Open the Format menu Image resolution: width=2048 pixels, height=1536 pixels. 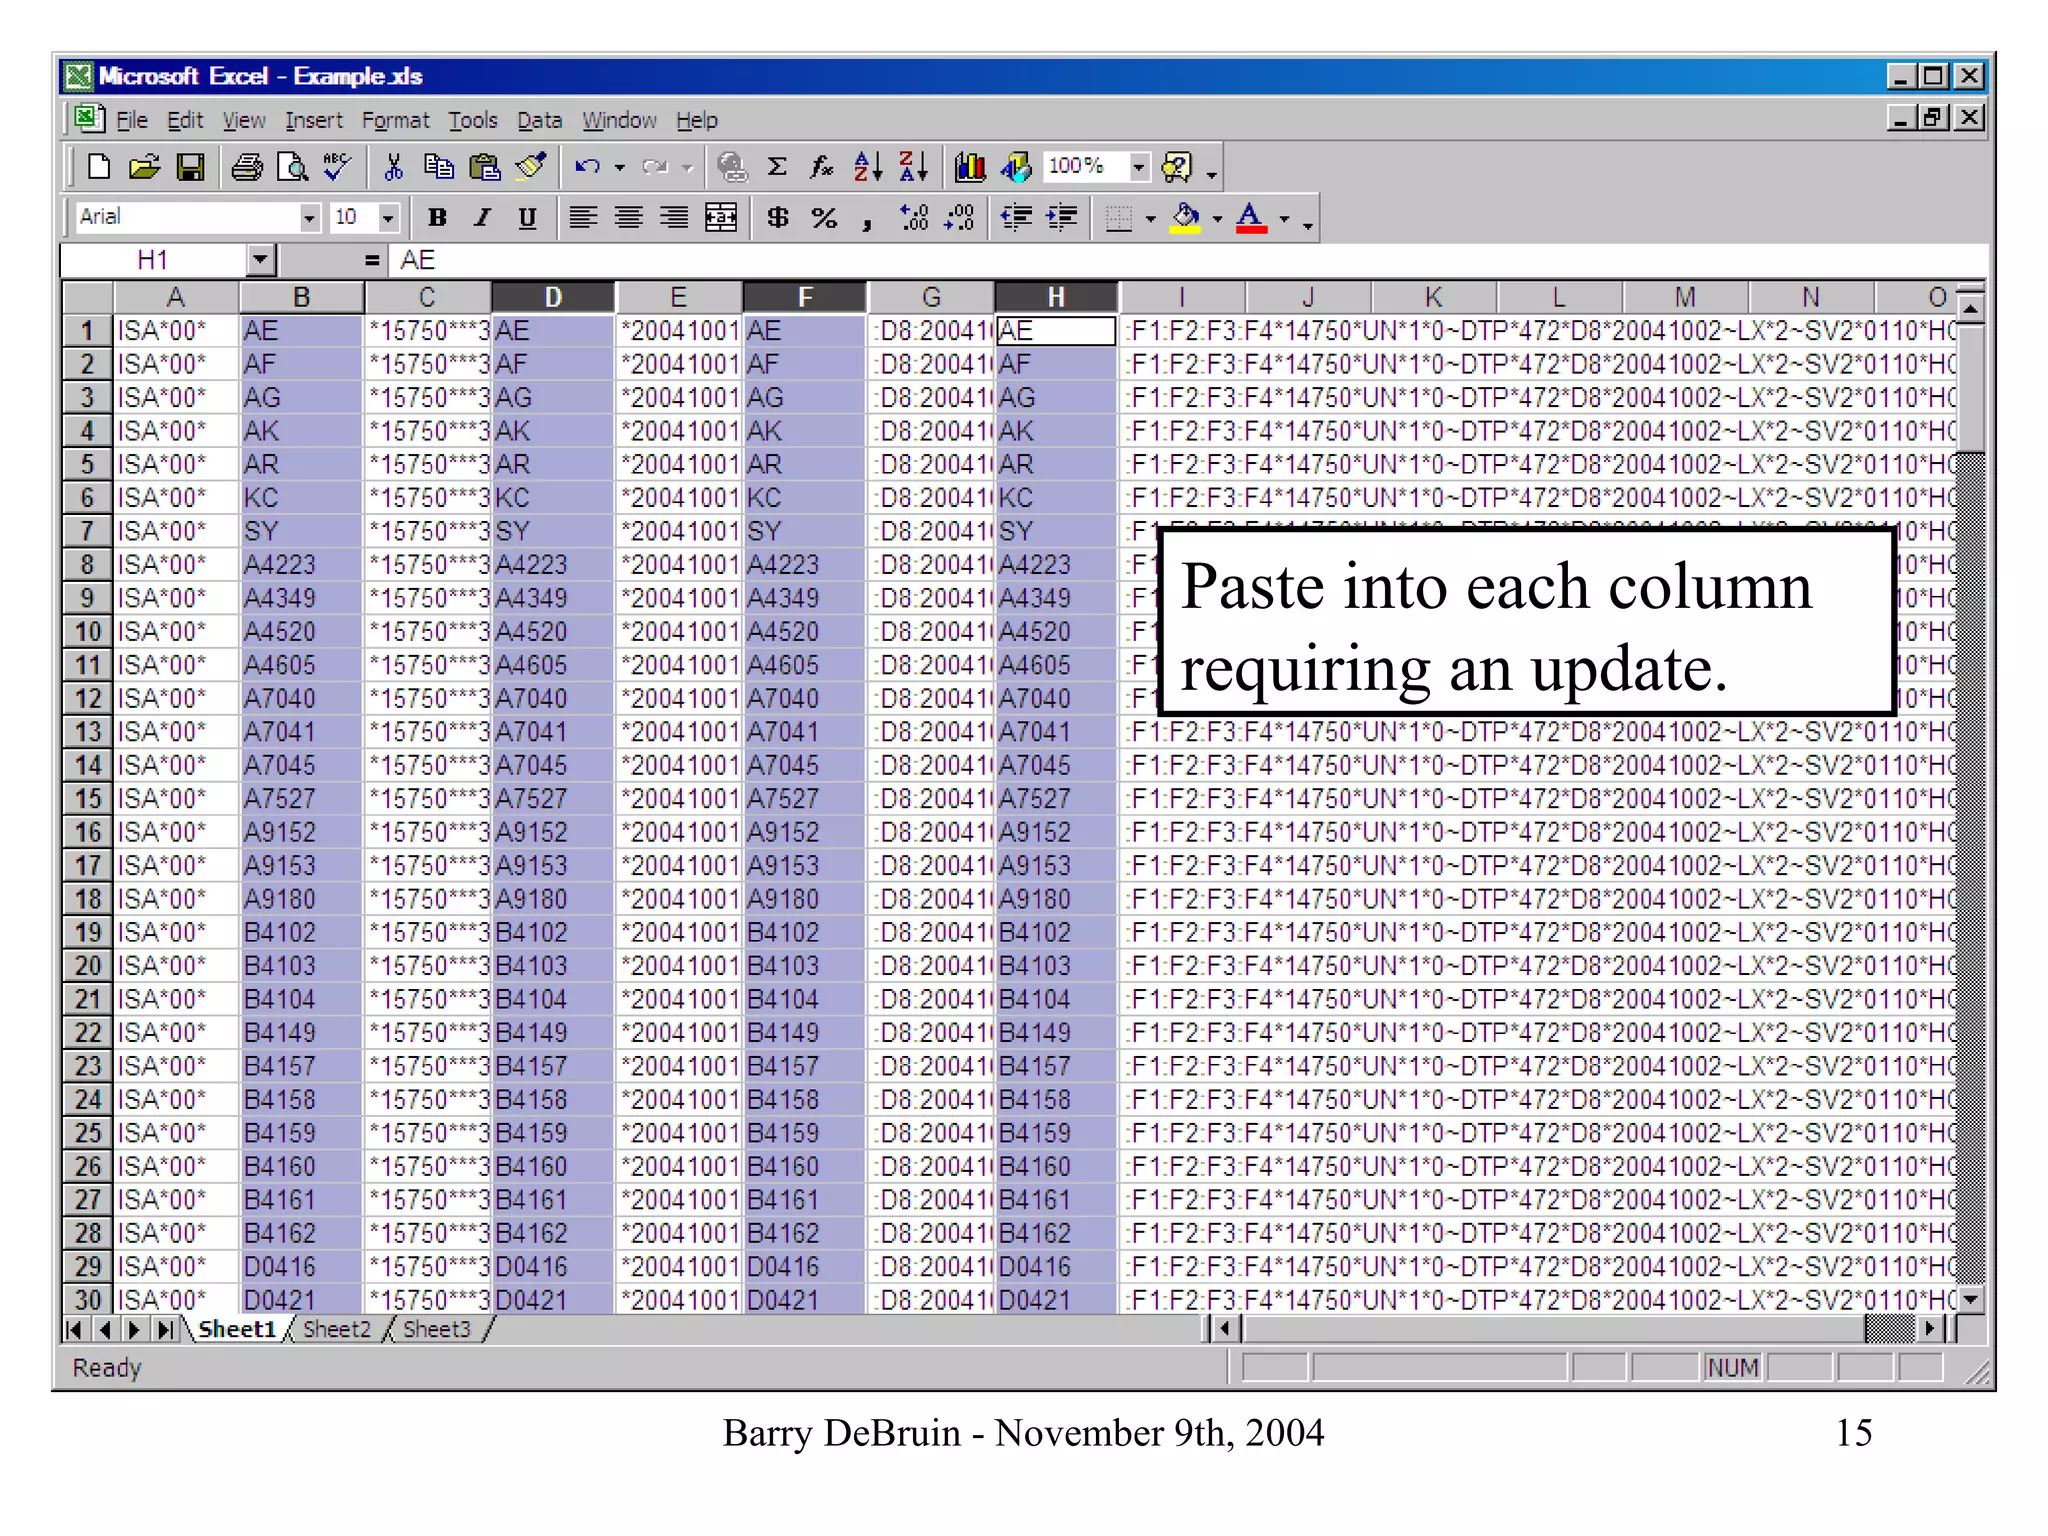click(395, 120)
